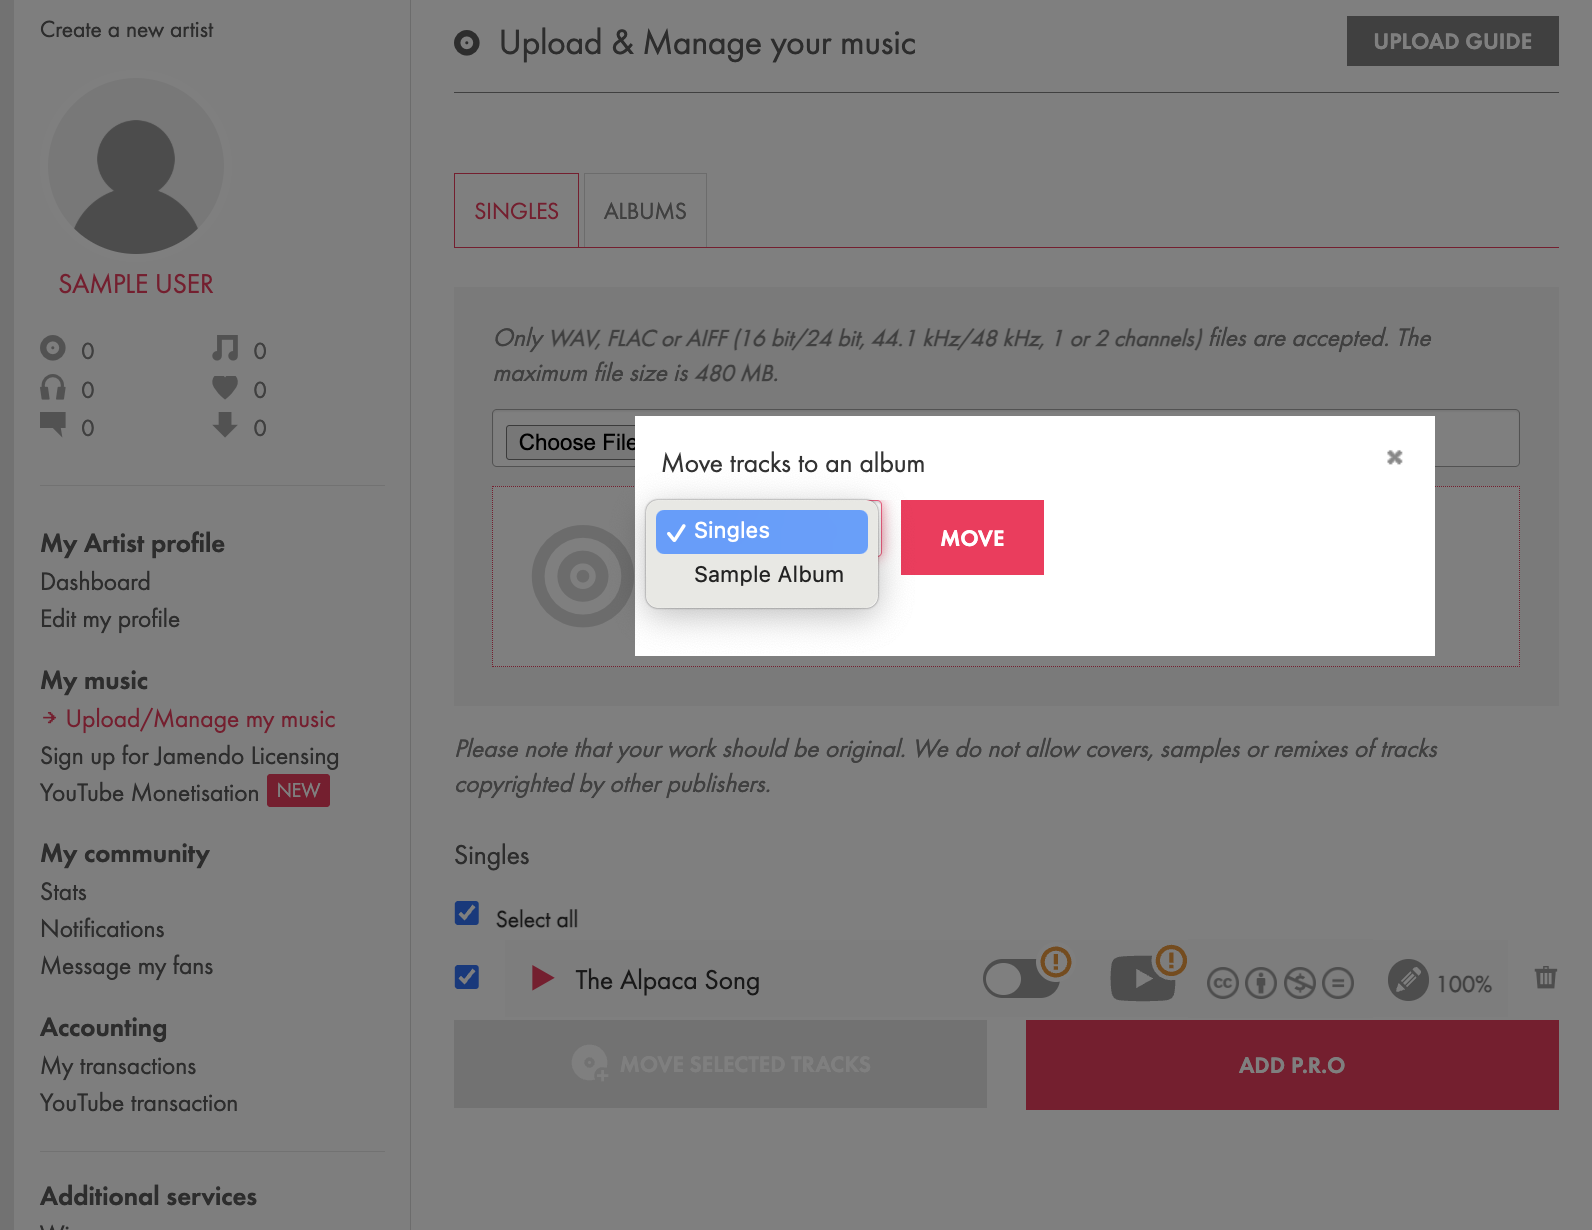Viewport: 1592px width, 1230px height.
Task: Click the red MOVE button
Action: [972, 537]
